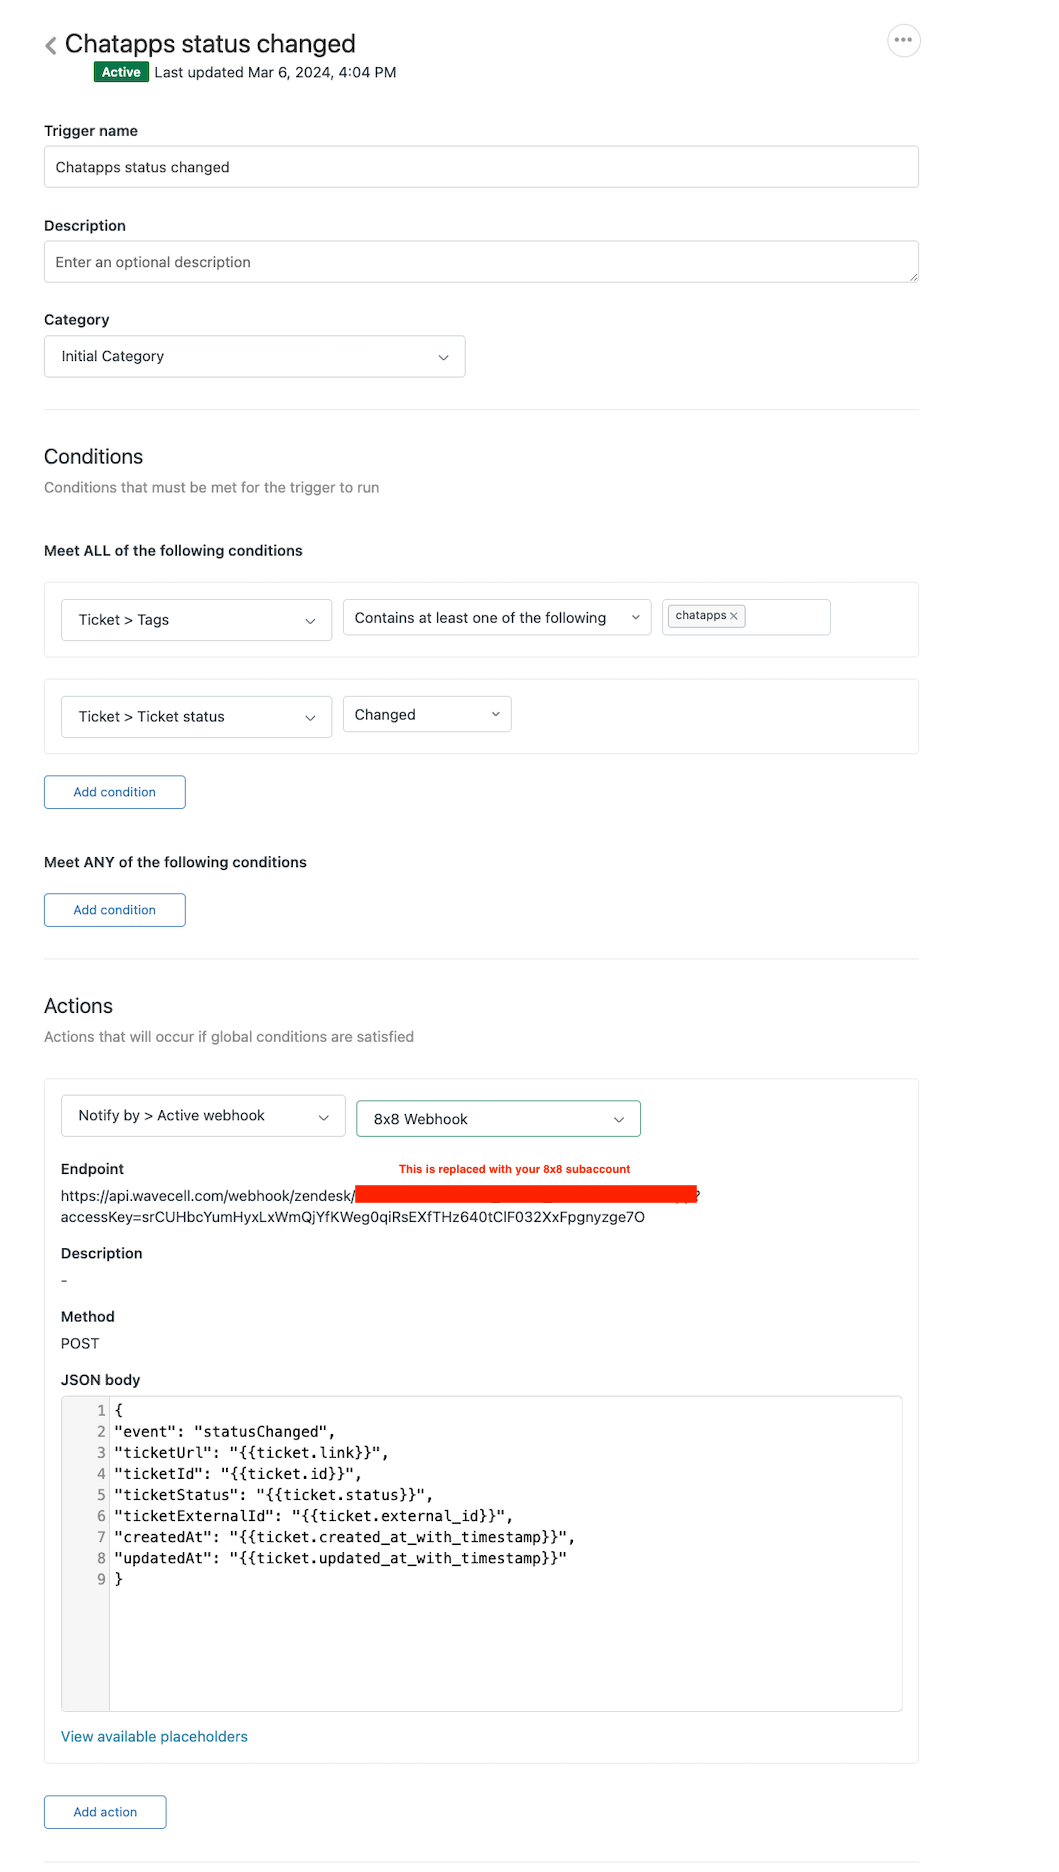
Task: Click the back arrow beside the trigger title
Action: coord(51,45)
